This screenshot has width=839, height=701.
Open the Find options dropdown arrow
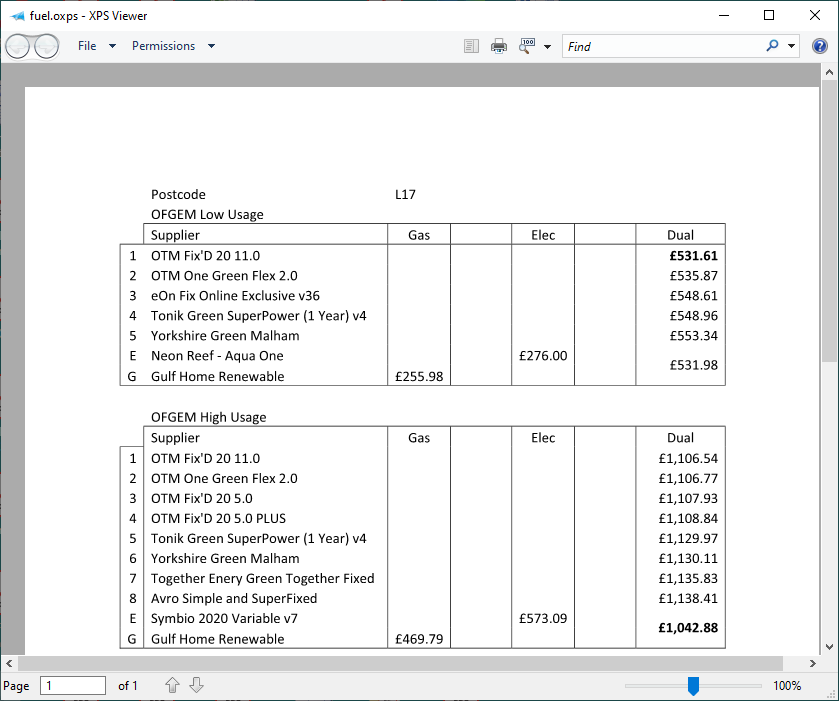pos(791,46)
